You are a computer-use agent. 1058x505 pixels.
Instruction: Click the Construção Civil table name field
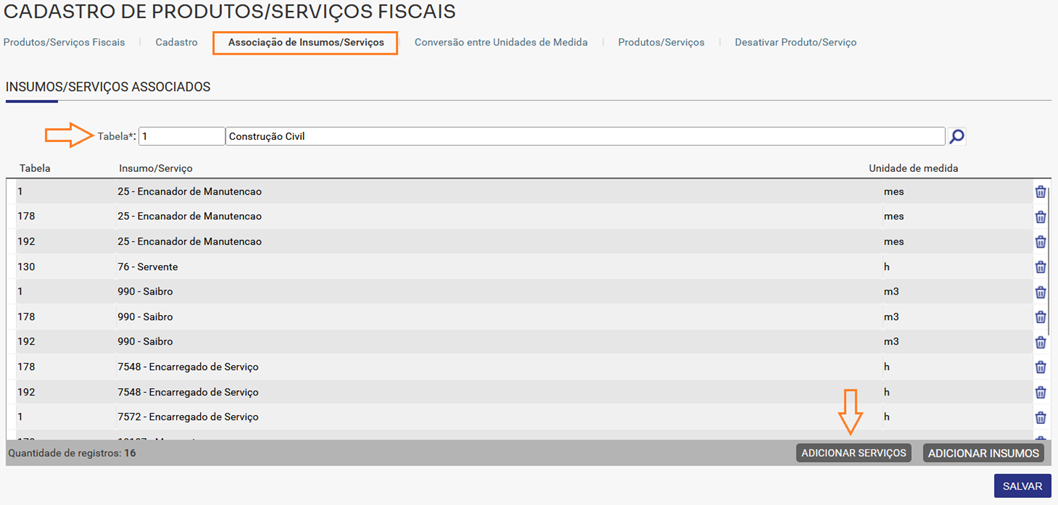585,136
